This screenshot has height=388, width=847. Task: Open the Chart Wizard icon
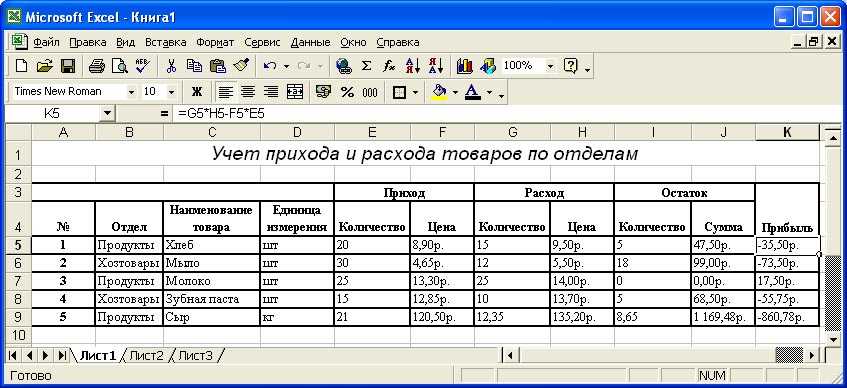(x=465, y=66)
